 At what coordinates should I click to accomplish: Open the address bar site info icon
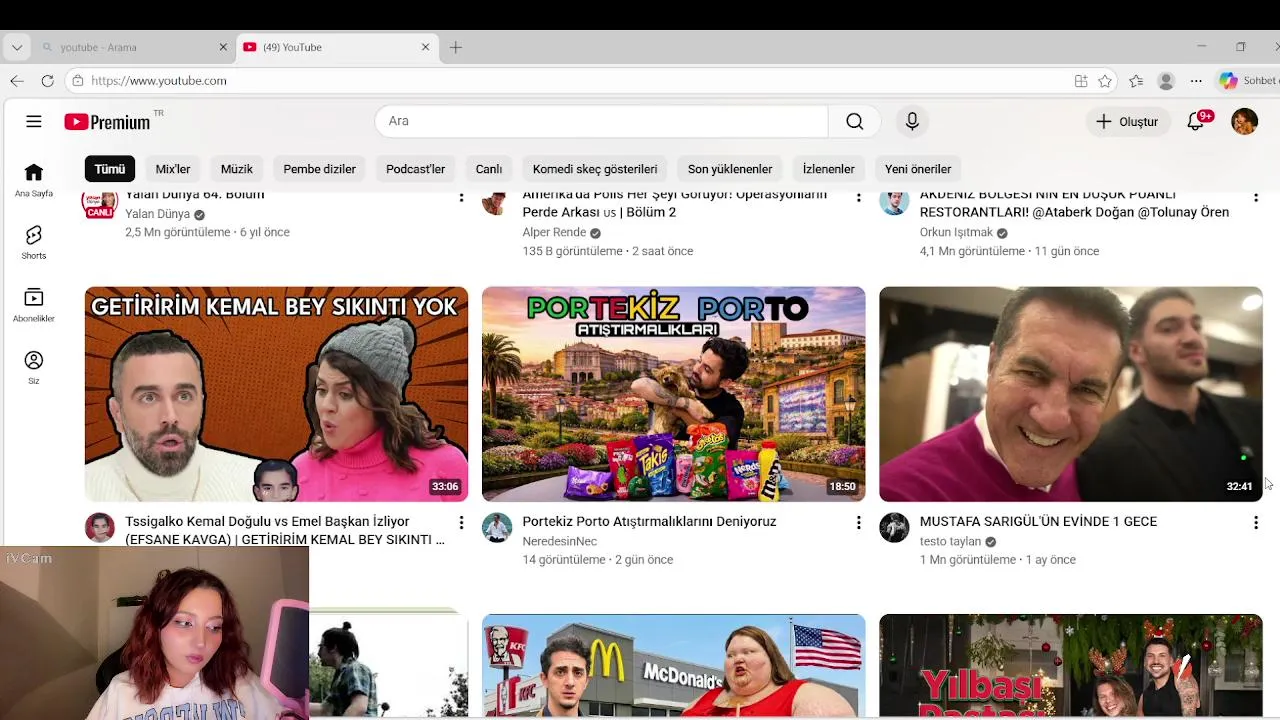78,81
